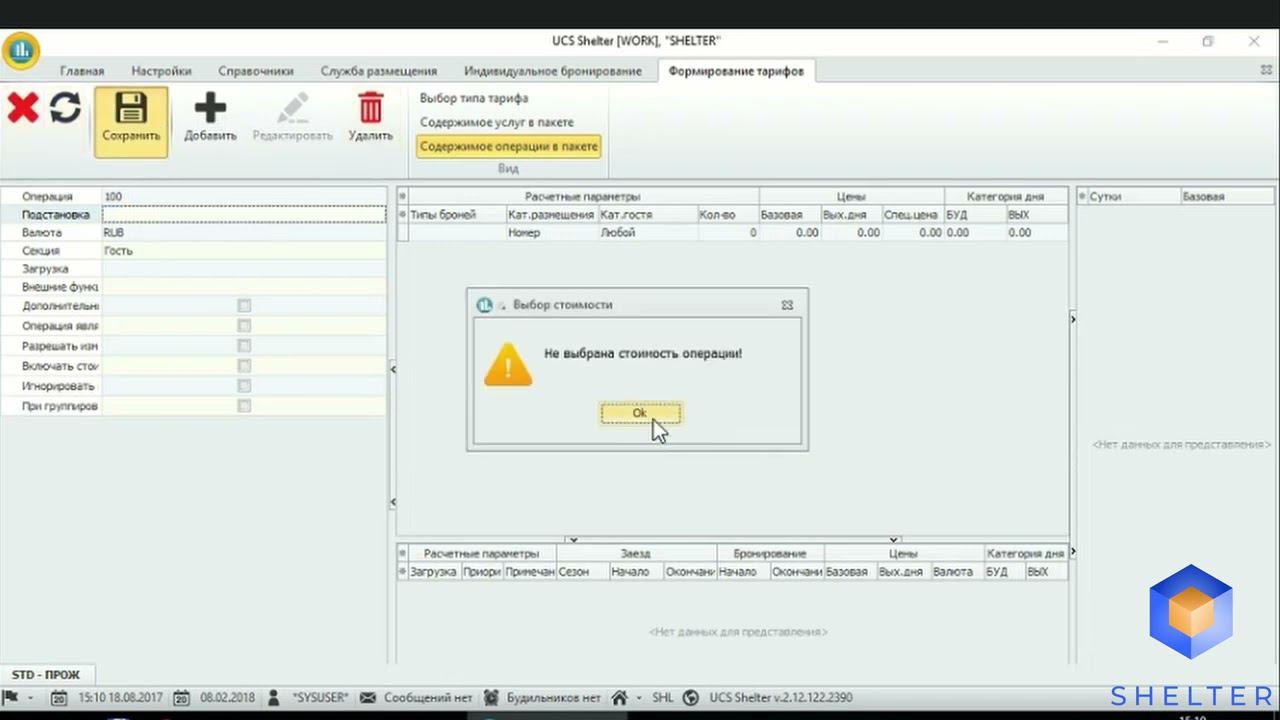Click the calendar icon beside 15:10 18.08.2017

tap(59, 698)
